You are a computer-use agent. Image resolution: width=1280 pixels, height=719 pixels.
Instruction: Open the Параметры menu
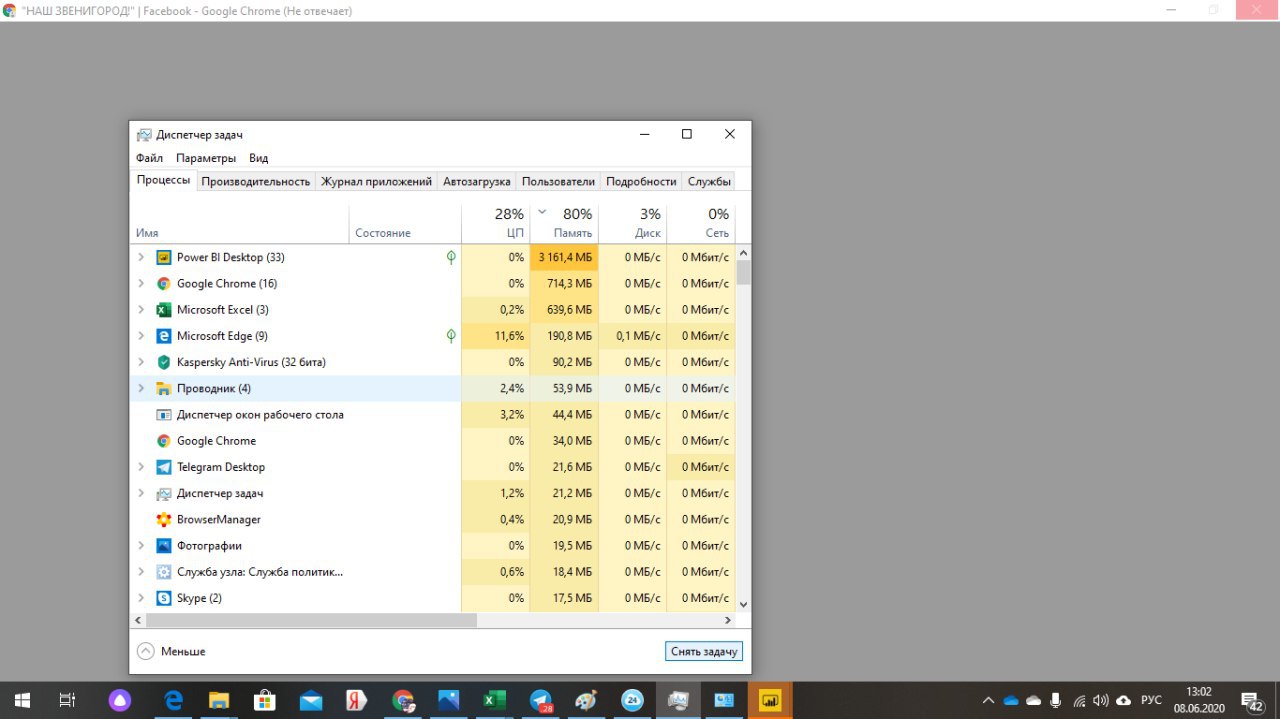pos(206,158)
